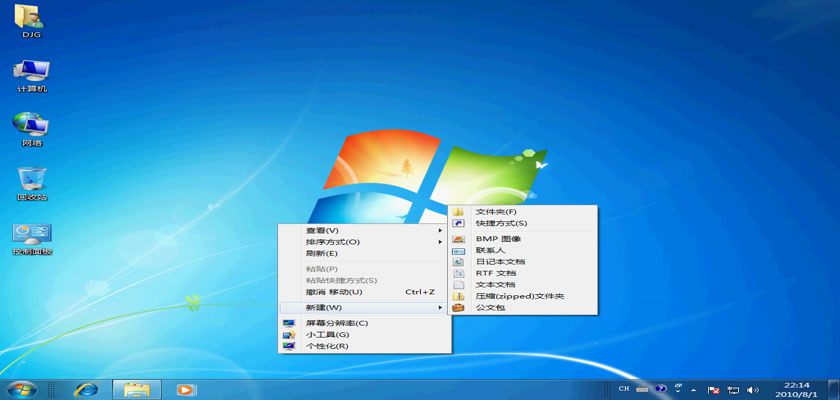Click the Windows Start button
This screenshot has width=840, height=400.
click(x=21, y=389)
